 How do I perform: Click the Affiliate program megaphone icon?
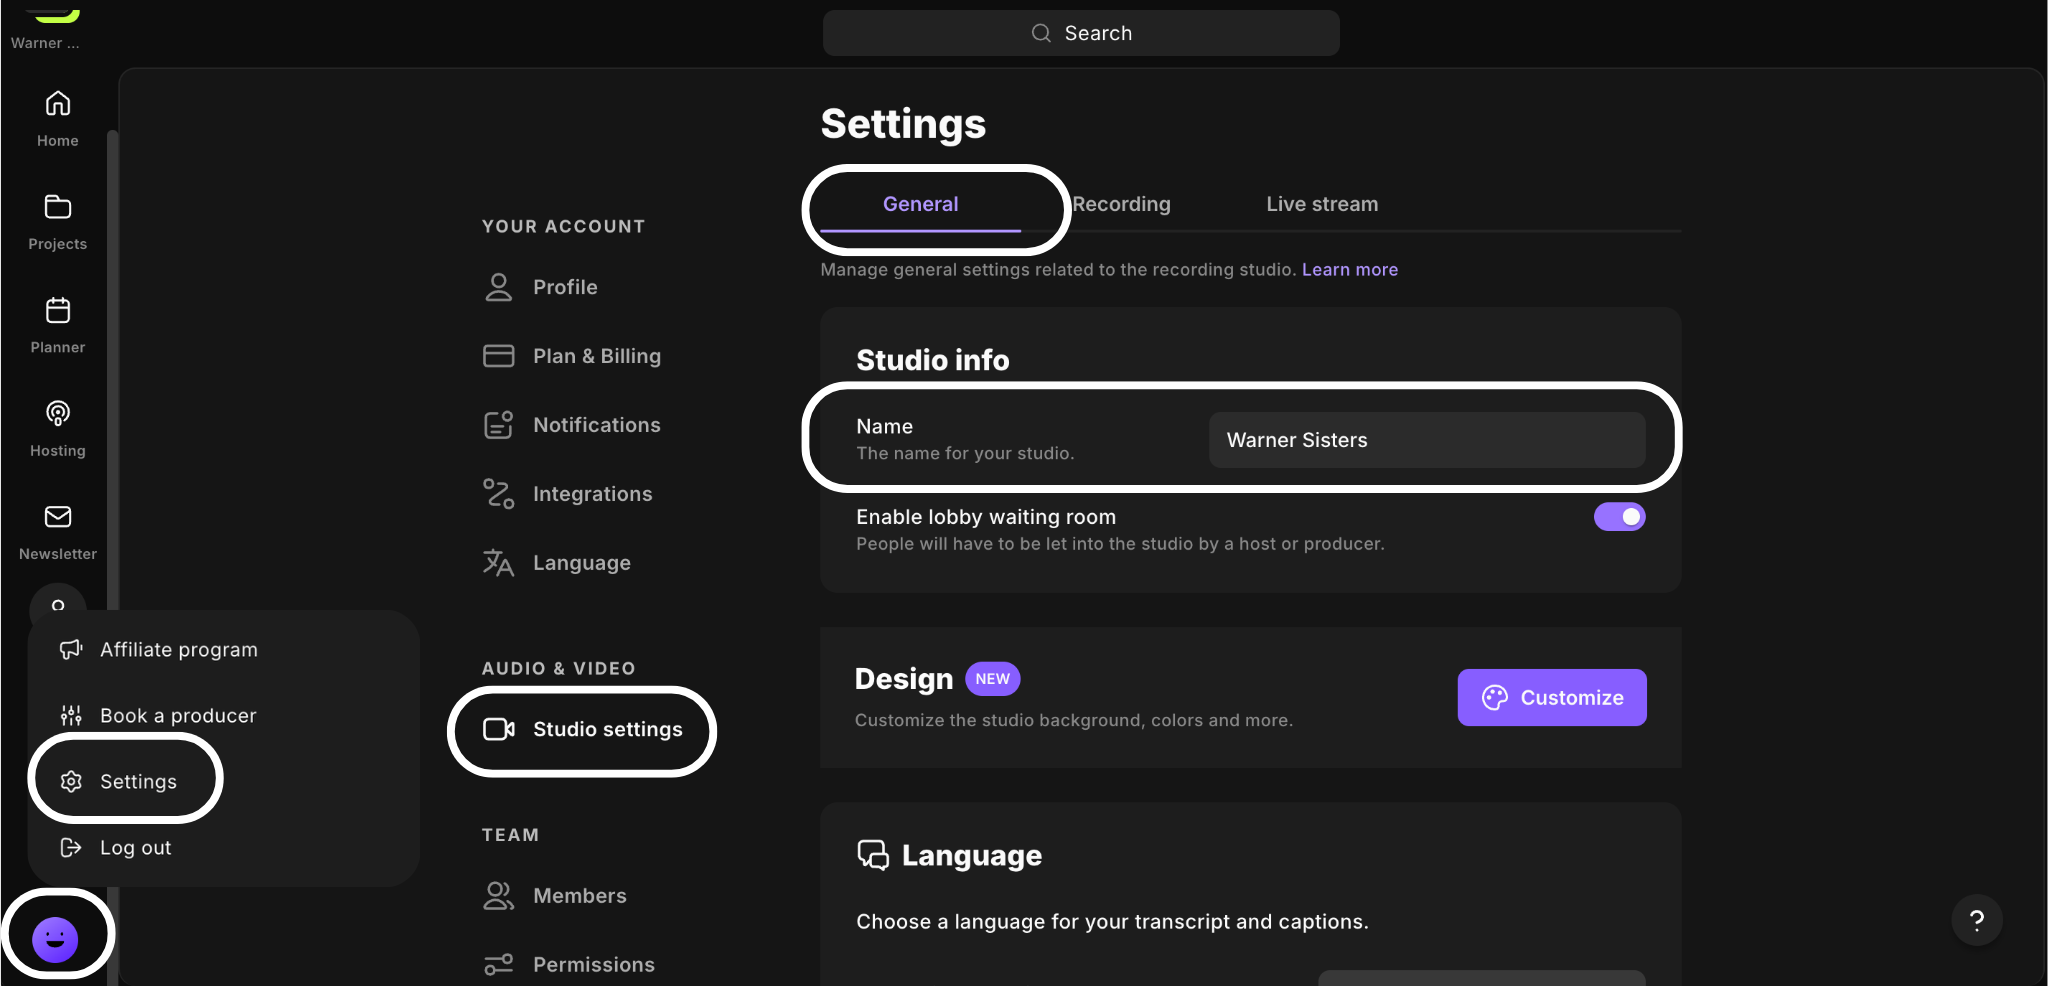click(71, 650)
